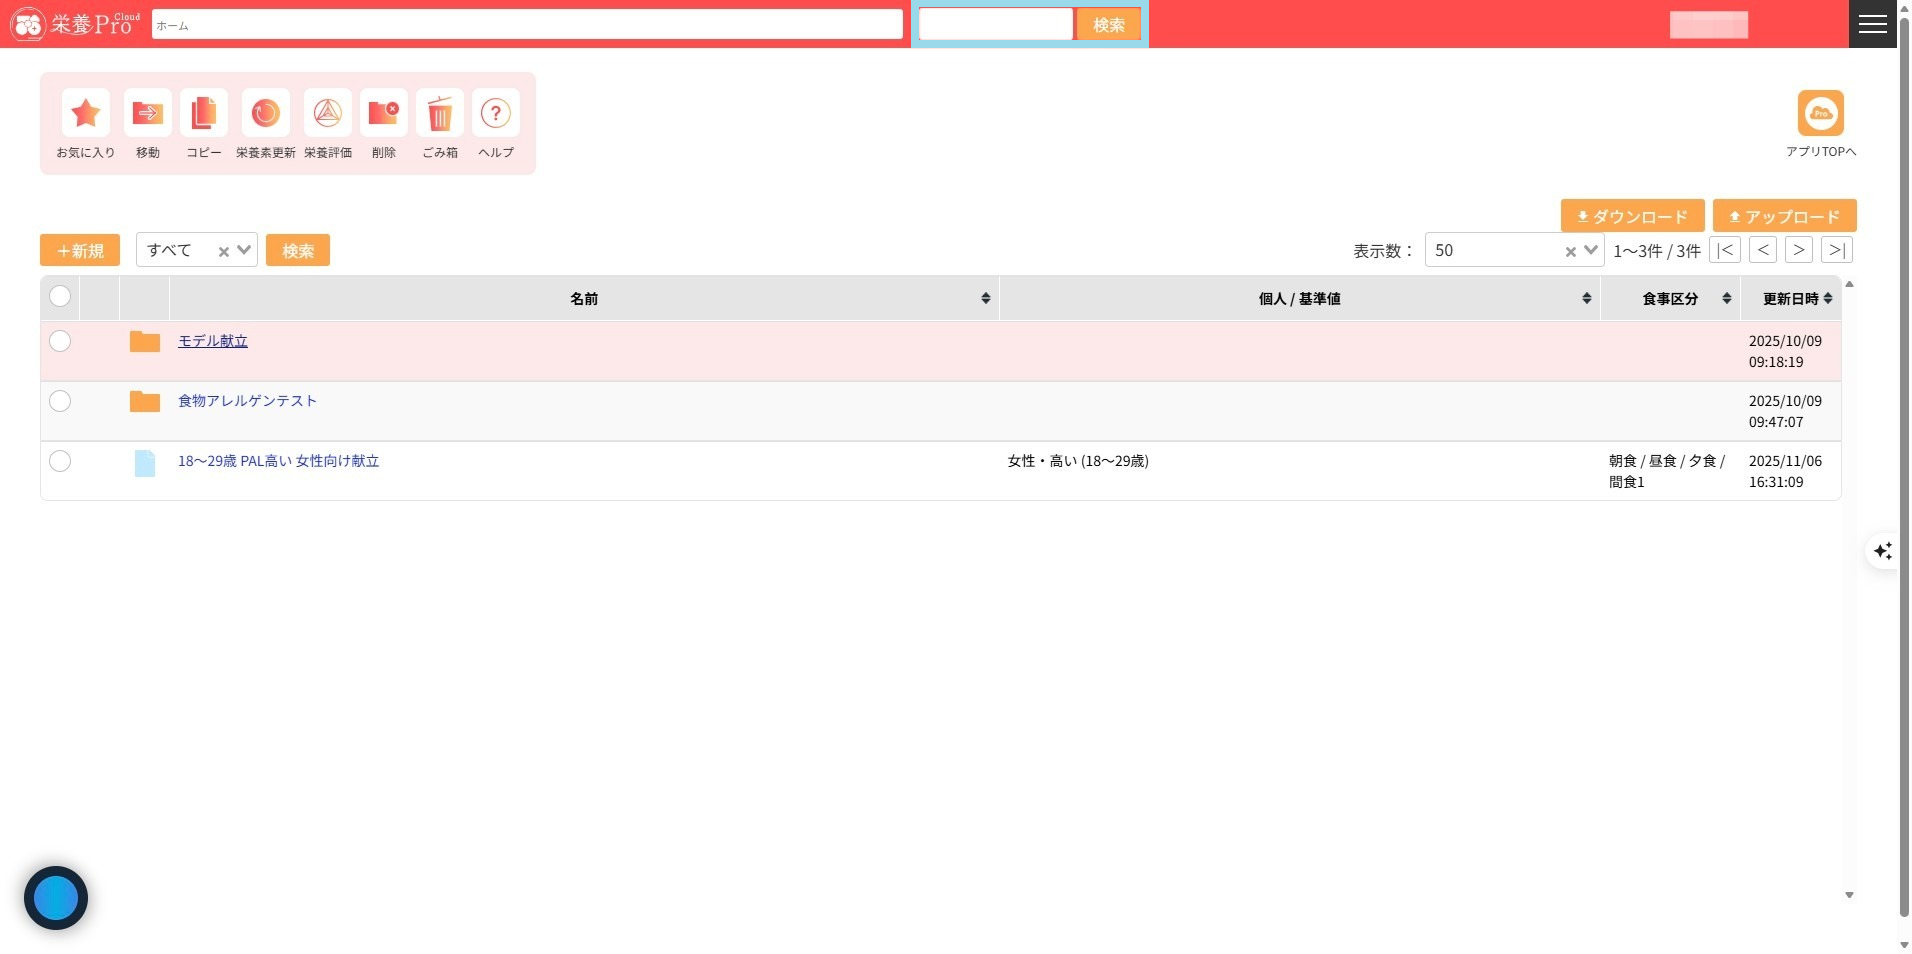Open the ごみ箱 trash bin

[440, 114]
